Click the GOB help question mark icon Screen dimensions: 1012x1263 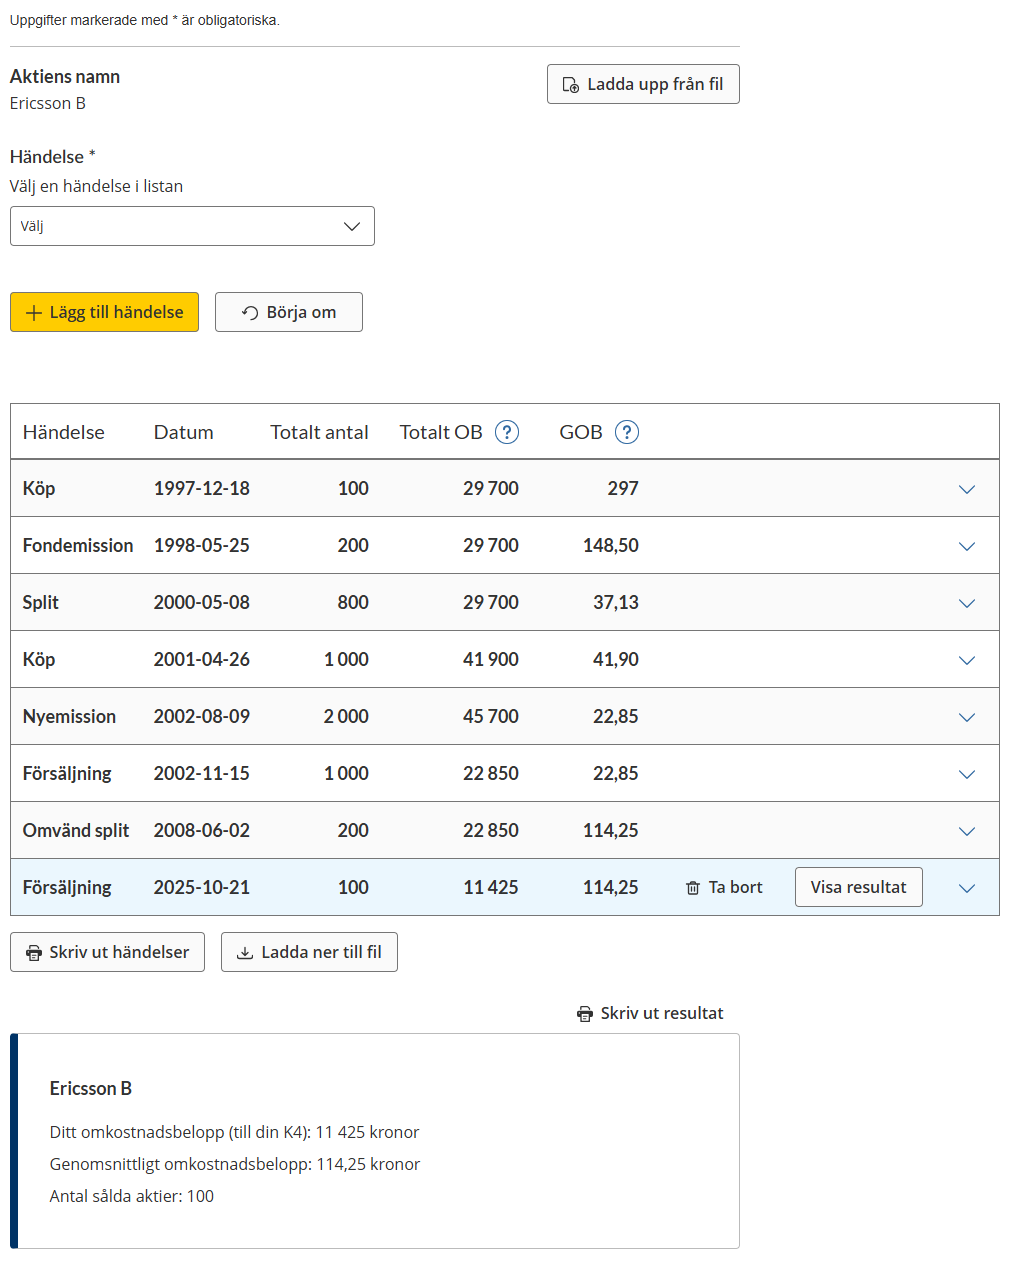pos(627,432)
